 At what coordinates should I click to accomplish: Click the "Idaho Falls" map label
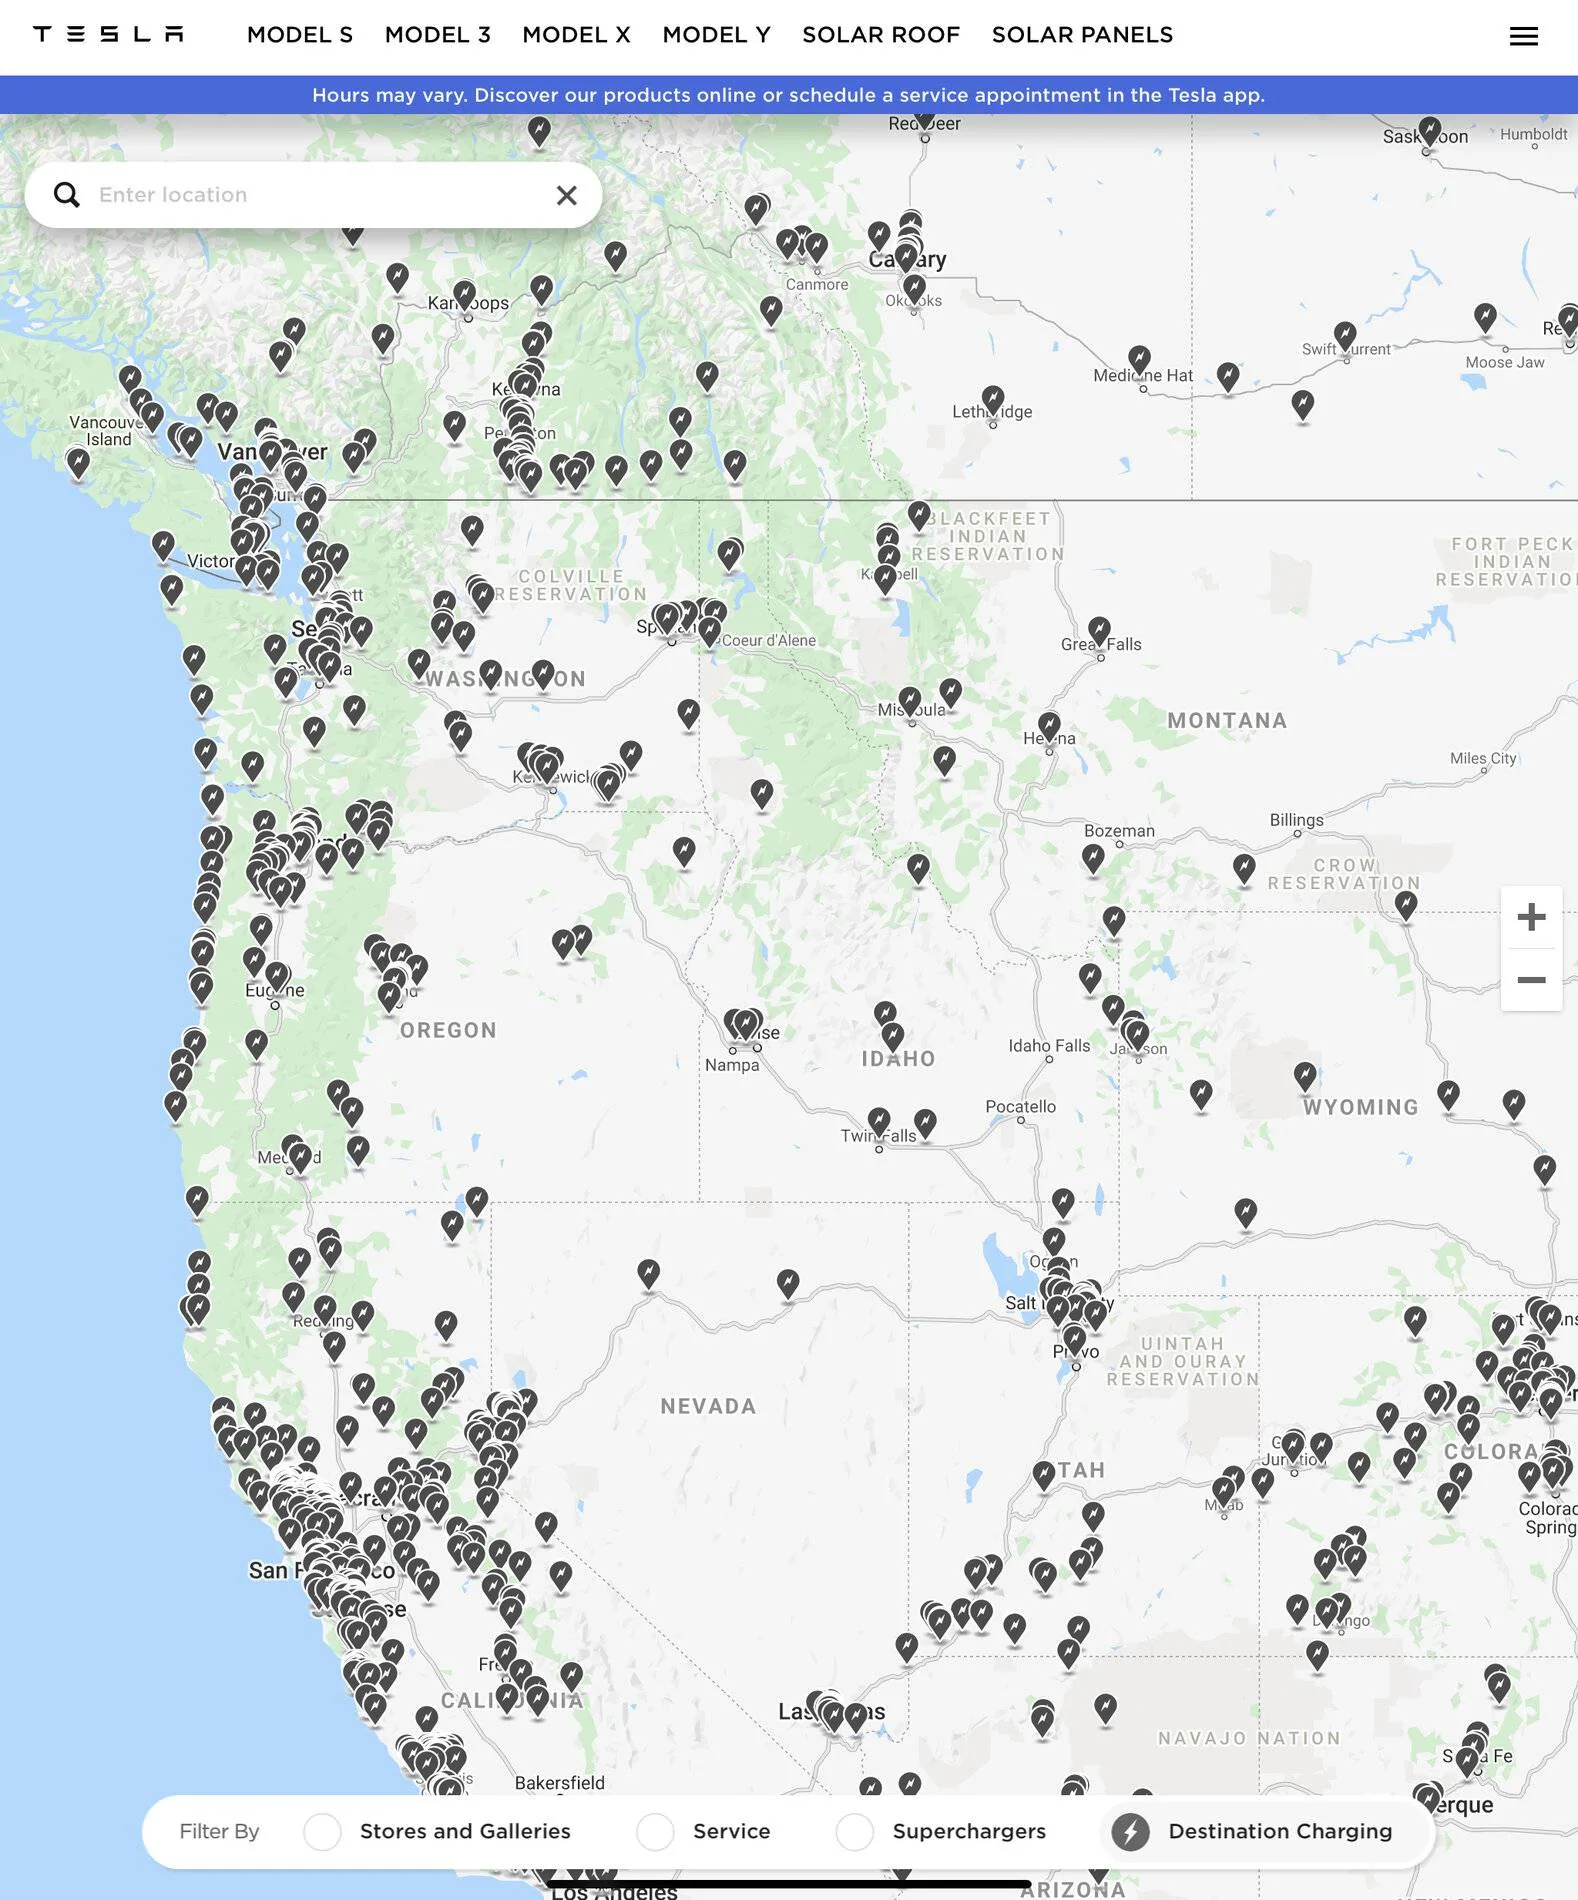[1049, 1046]
